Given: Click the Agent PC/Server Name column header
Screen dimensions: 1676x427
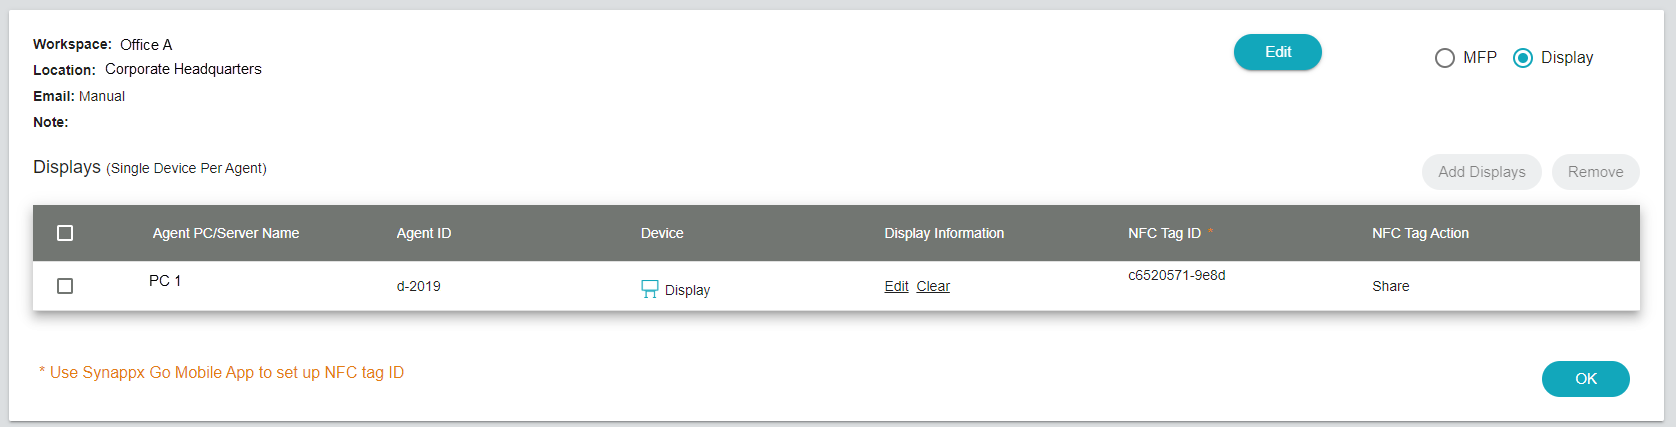Looking at the screenshot, I should coord(225,233).
